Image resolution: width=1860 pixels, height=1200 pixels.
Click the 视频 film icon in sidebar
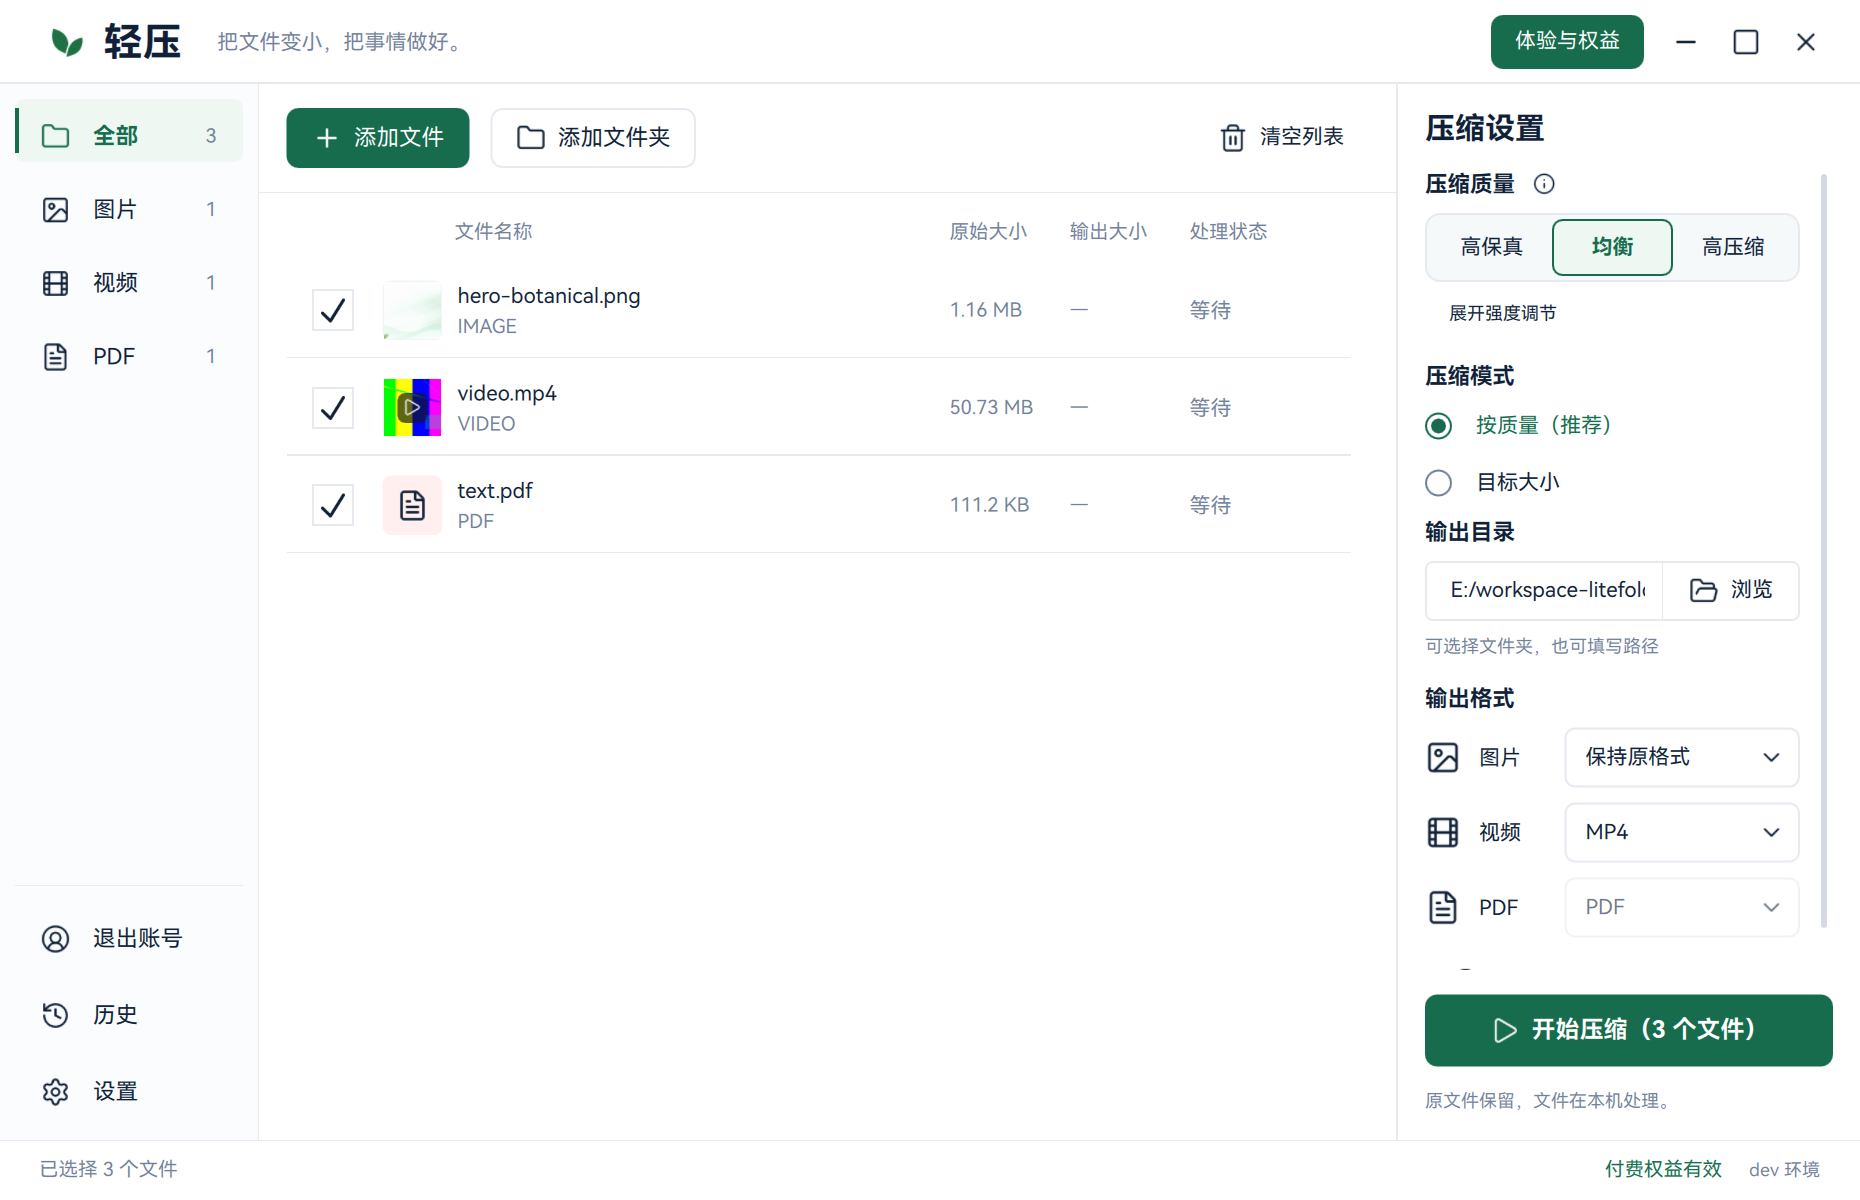[x=56, y=283]
